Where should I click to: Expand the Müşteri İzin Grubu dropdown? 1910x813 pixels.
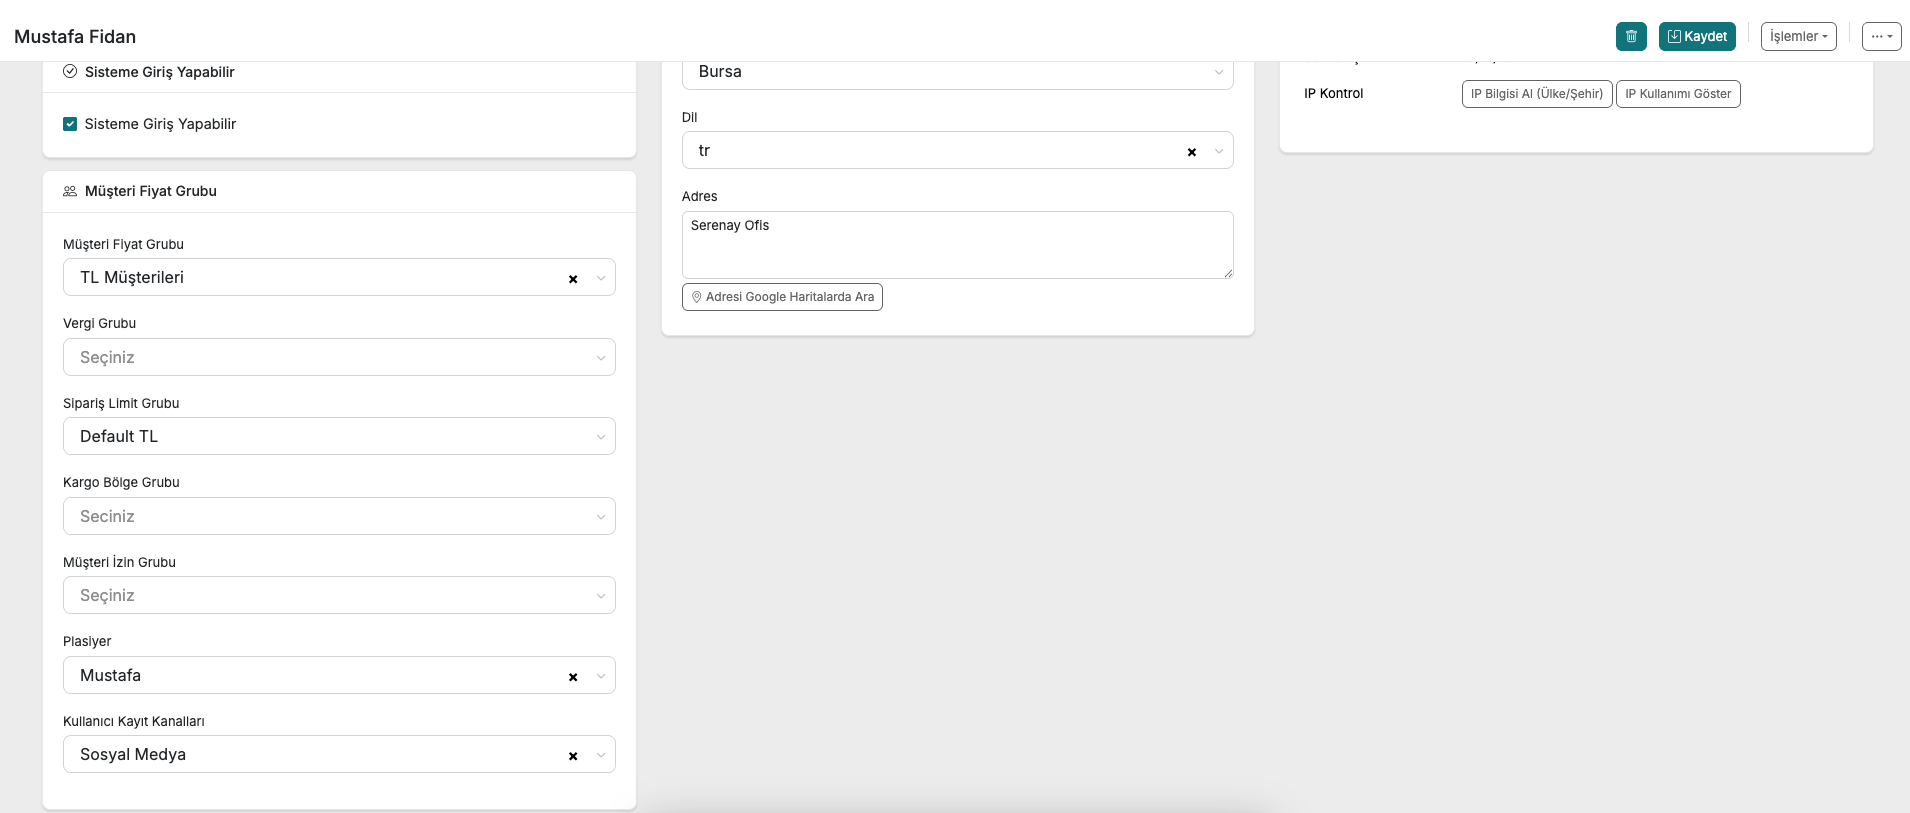[339, 595]
